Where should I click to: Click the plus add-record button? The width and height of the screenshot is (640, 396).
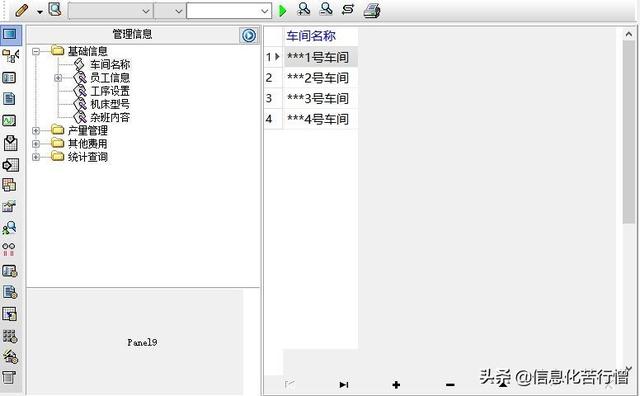coord(396,385)
